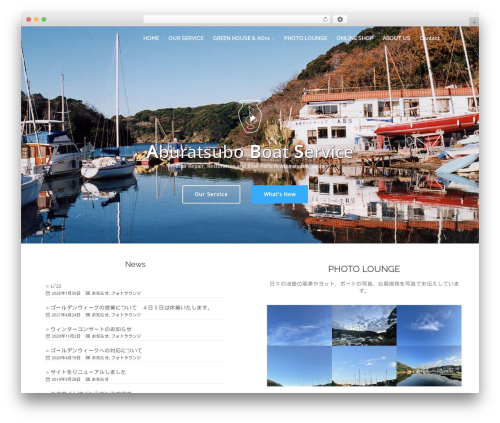This screenshot has height=423, width=500.
Task: Click calendar icon under ゴールデンウィークへの対応について
Action: [48, 358]
